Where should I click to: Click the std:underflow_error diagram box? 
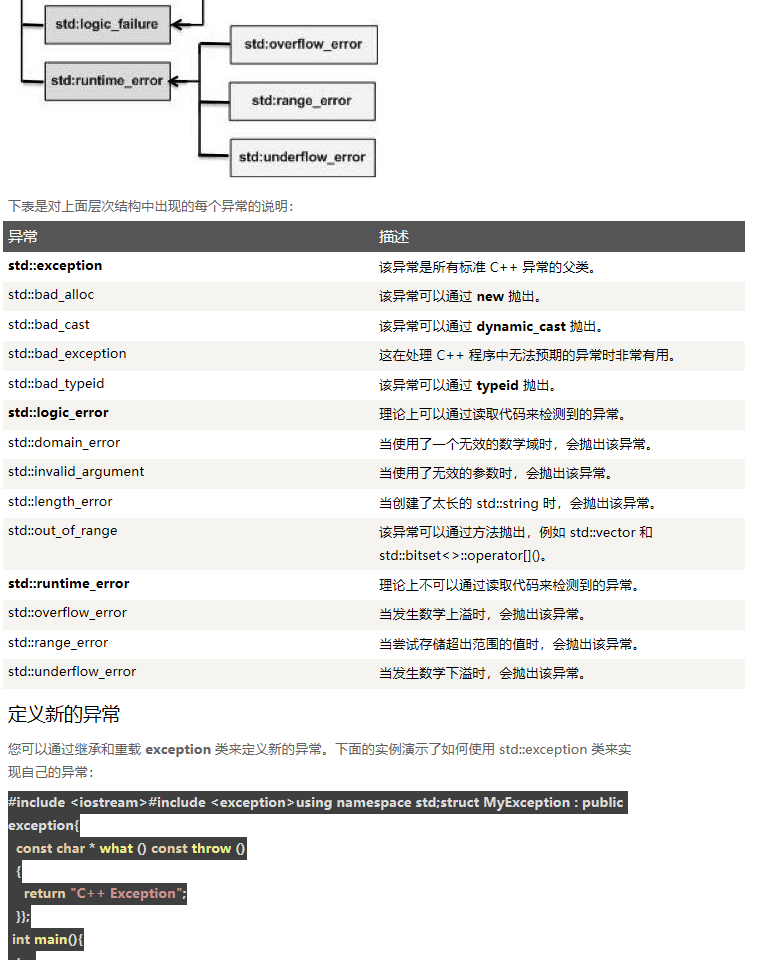pos(302,157)
